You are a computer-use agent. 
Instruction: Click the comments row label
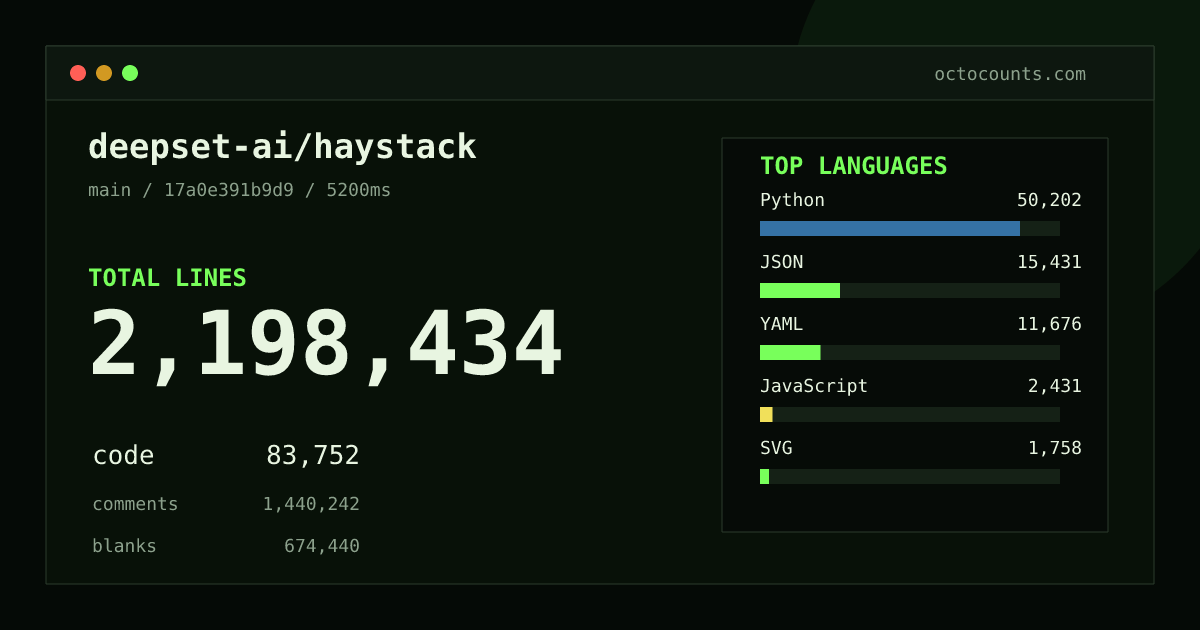(x=135, y=504)
